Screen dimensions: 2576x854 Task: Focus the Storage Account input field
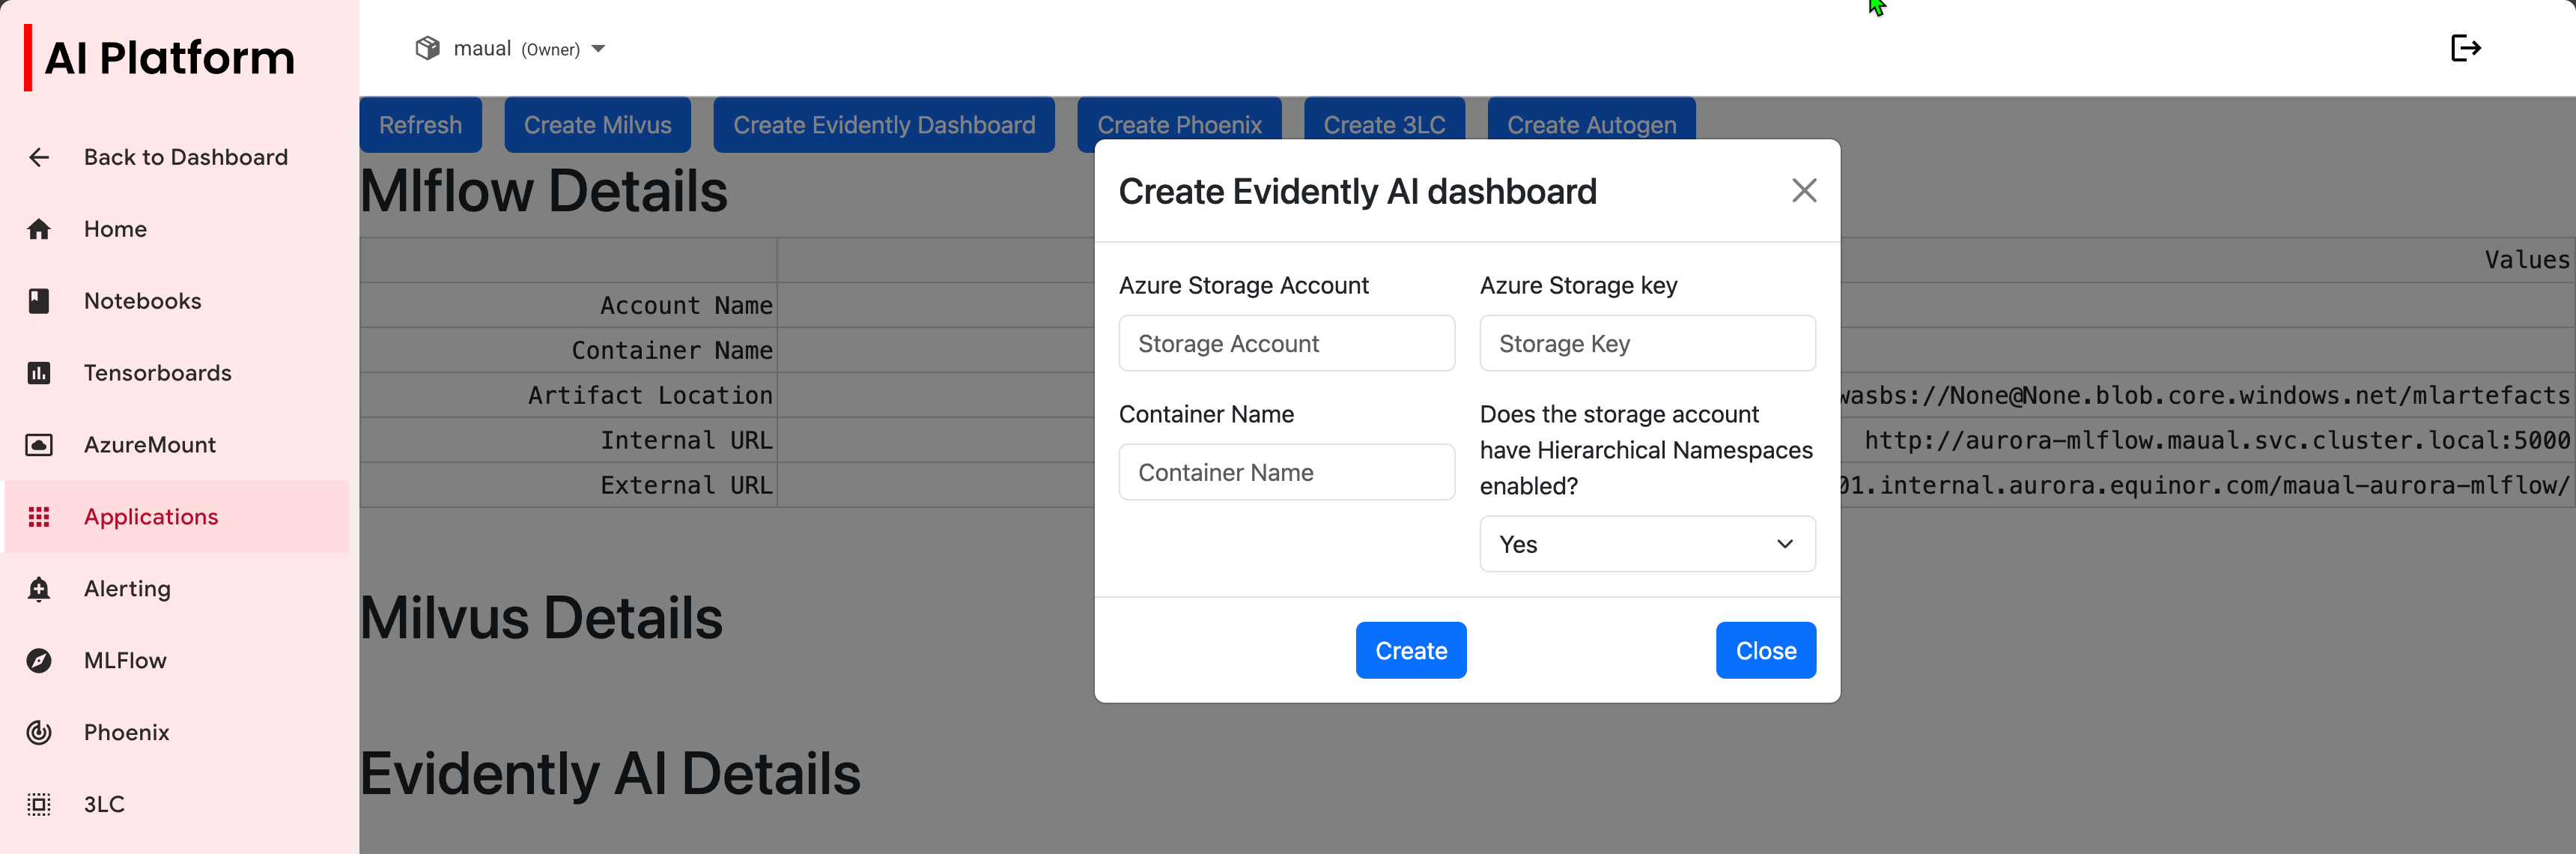[x=1286, y=344]
